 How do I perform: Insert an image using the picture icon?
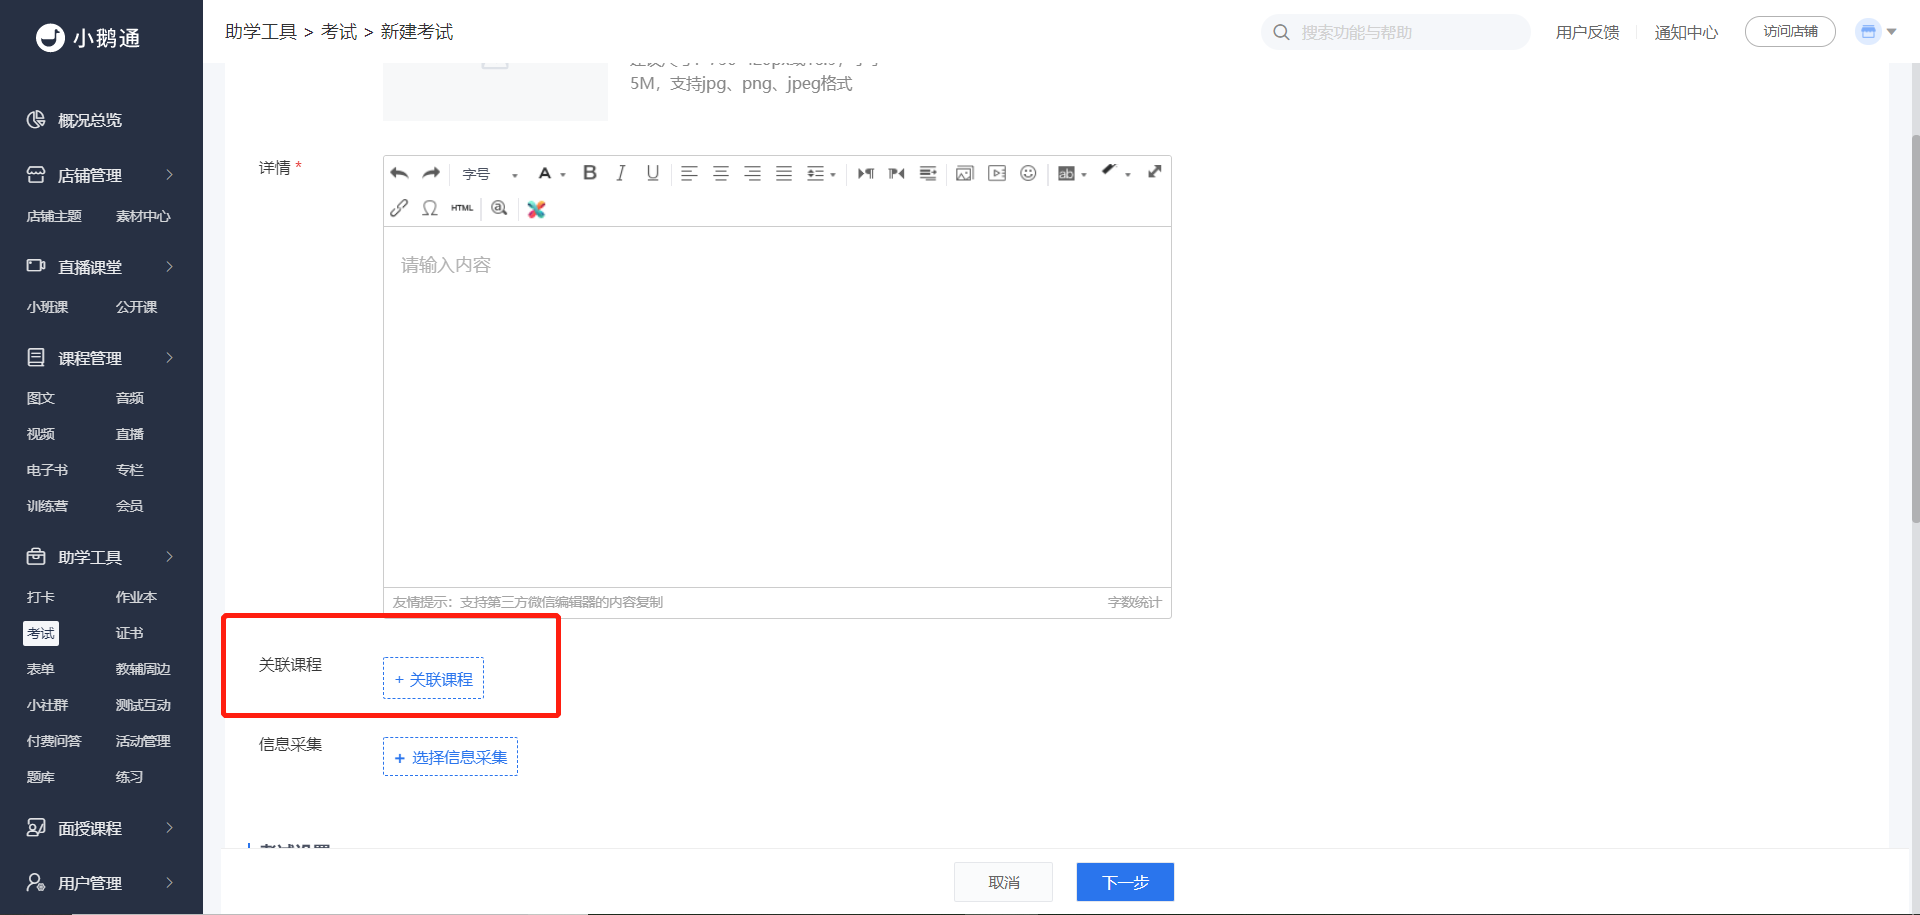pos(964,173)
